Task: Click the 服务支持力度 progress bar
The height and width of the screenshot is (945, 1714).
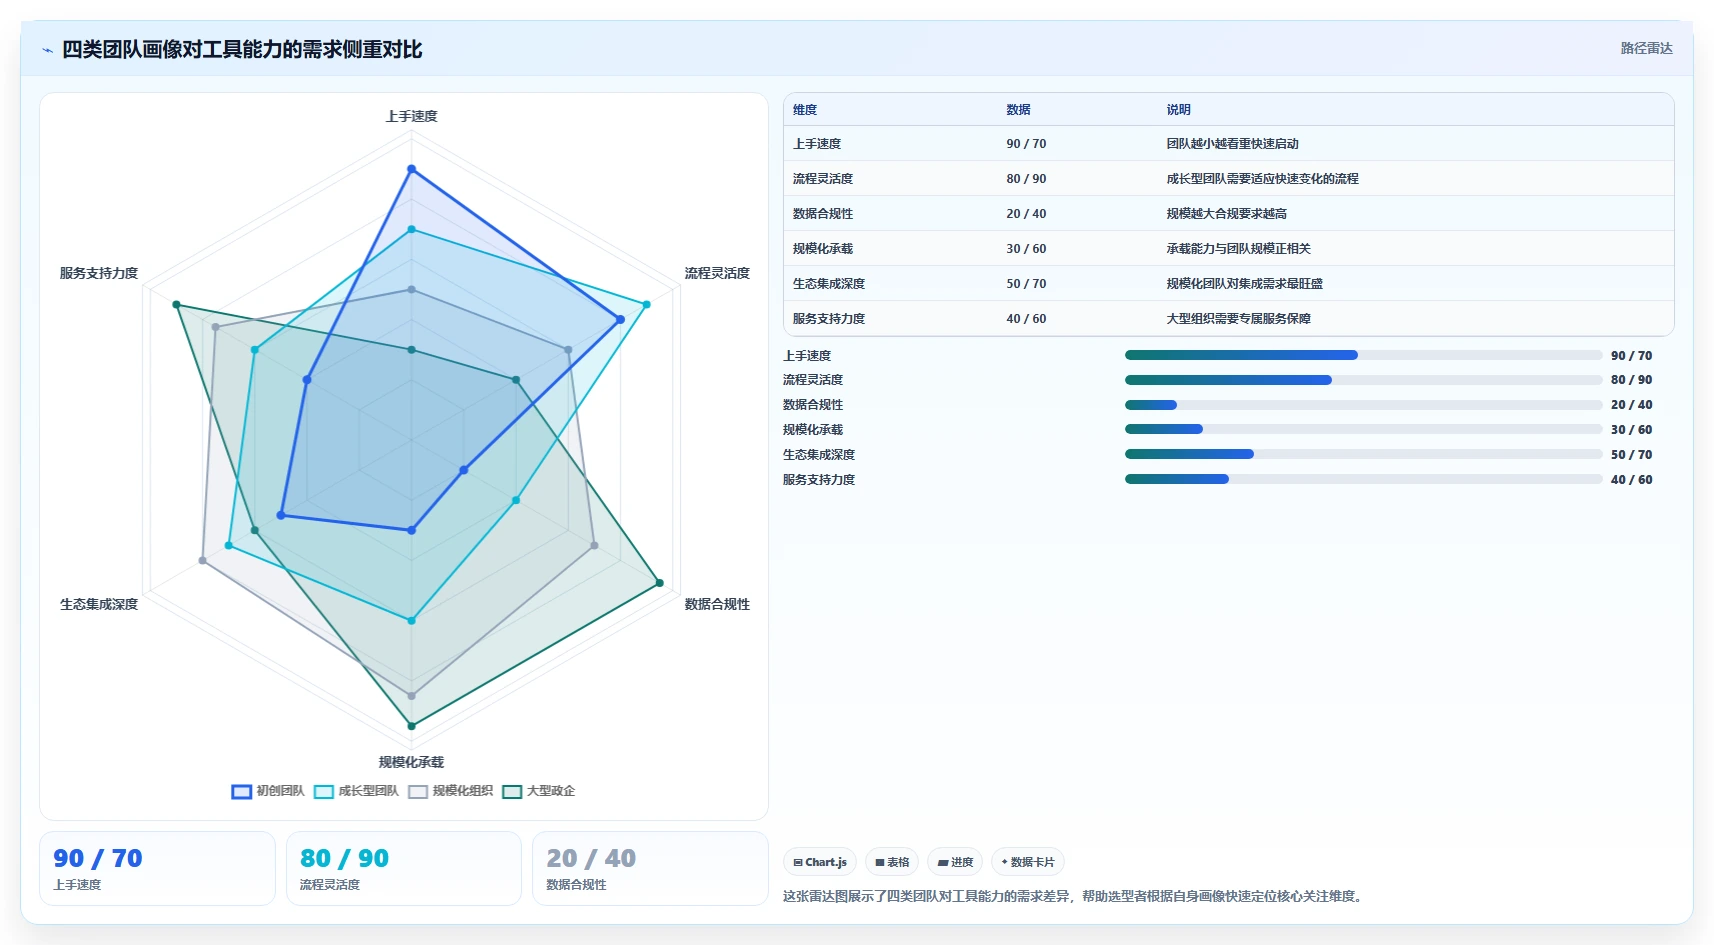Action: coord(1363,479)
